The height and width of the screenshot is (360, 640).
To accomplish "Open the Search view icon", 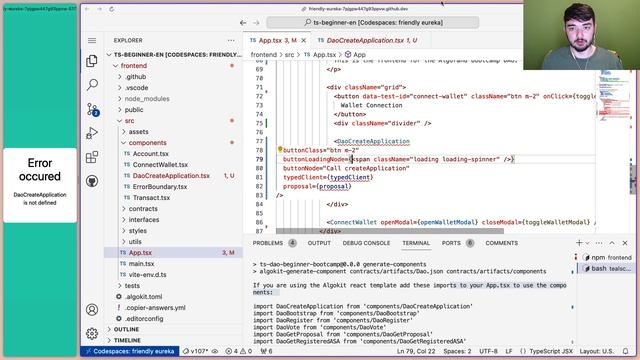I will pos(92,84).
